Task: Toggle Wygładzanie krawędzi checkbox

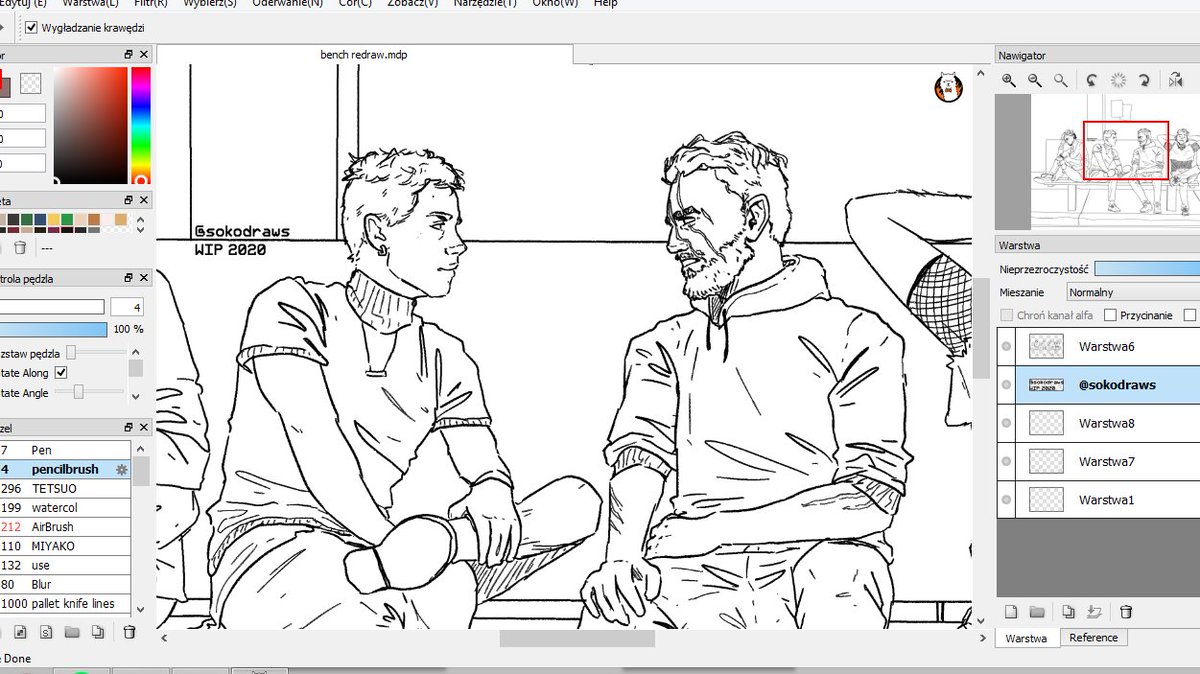Action: (32, 27)
